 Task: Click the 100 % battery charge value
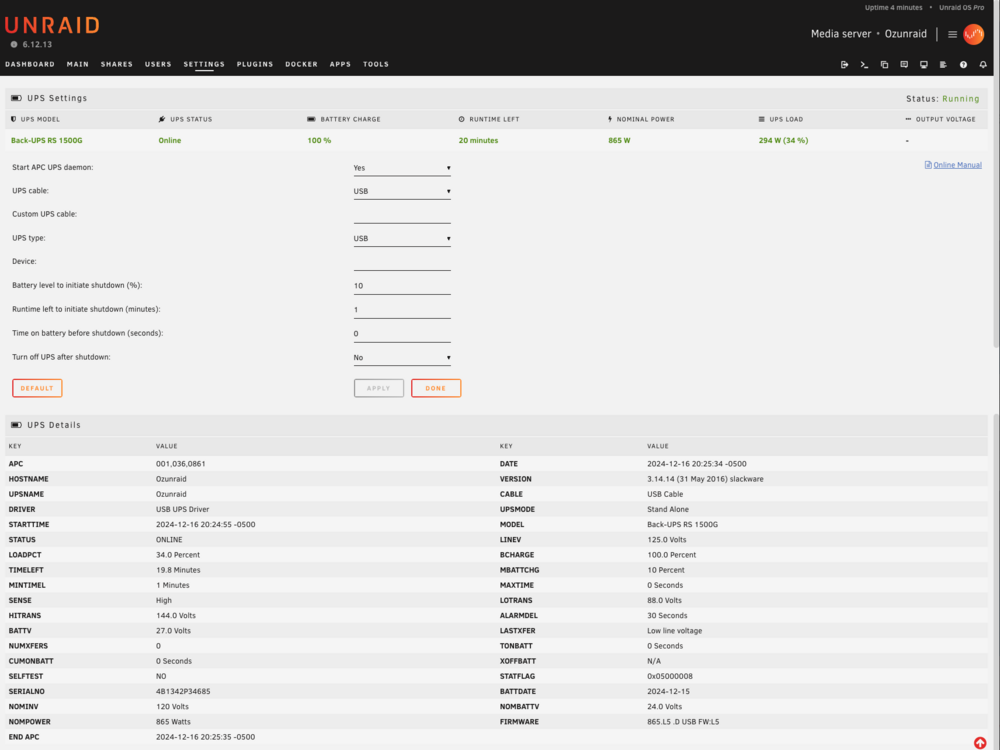click(319, 140)
